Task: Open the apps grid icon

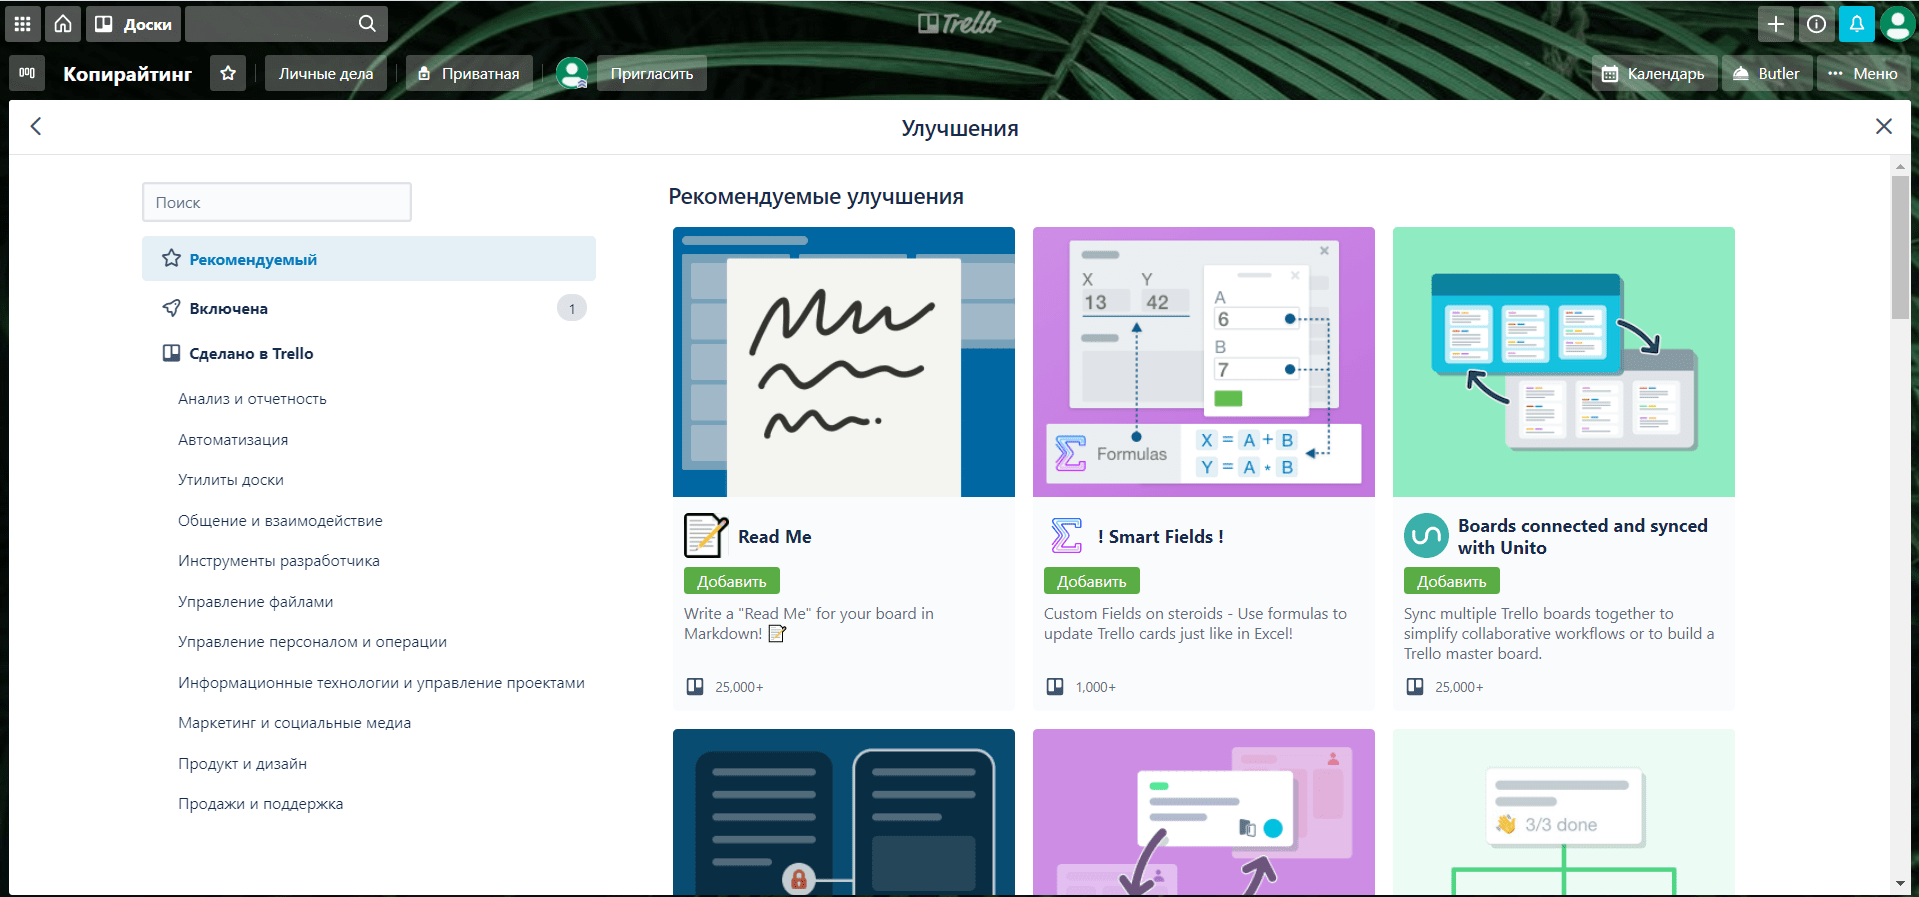Action: click(23, 23)
